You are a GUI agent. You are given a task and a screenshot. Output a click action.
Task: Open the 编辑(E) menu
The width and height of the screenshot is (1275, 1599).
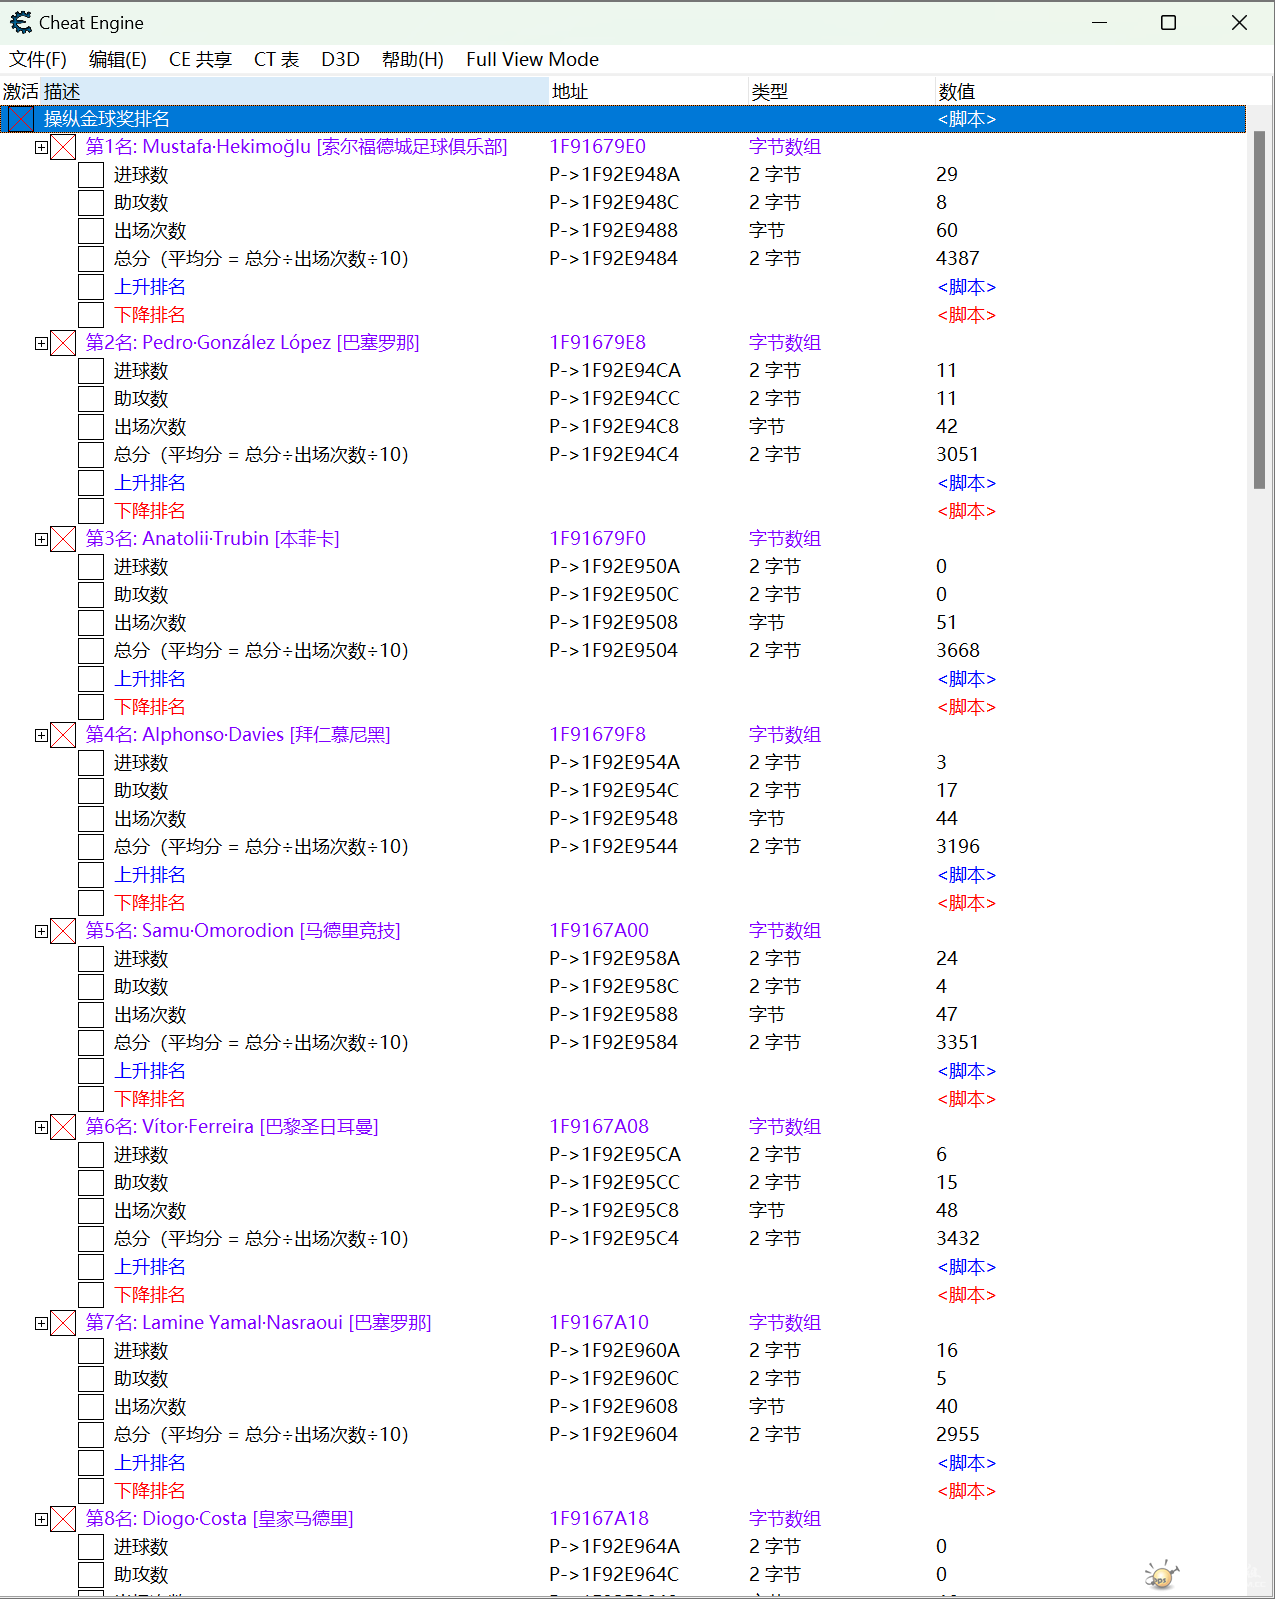[x=118, y=60]
